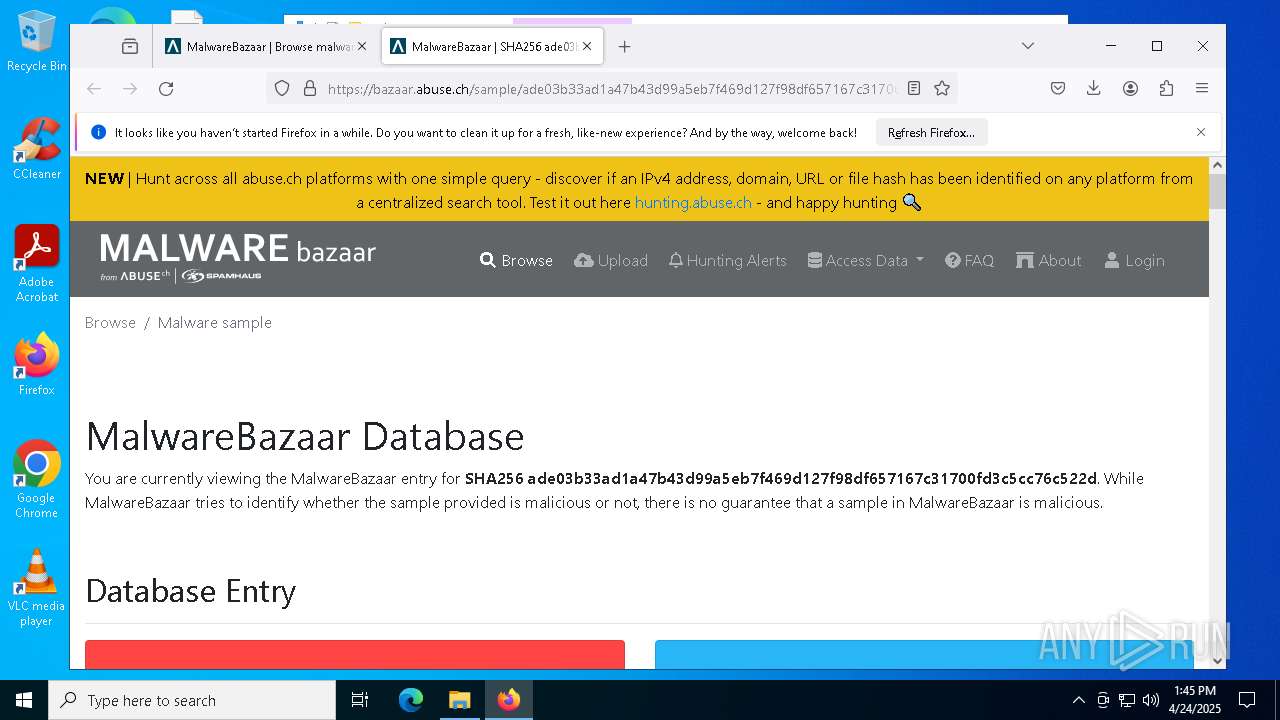Viewport: 1280px width, 720px height.
Task: Open File Explorer from the taskbar
Action: 459,700
